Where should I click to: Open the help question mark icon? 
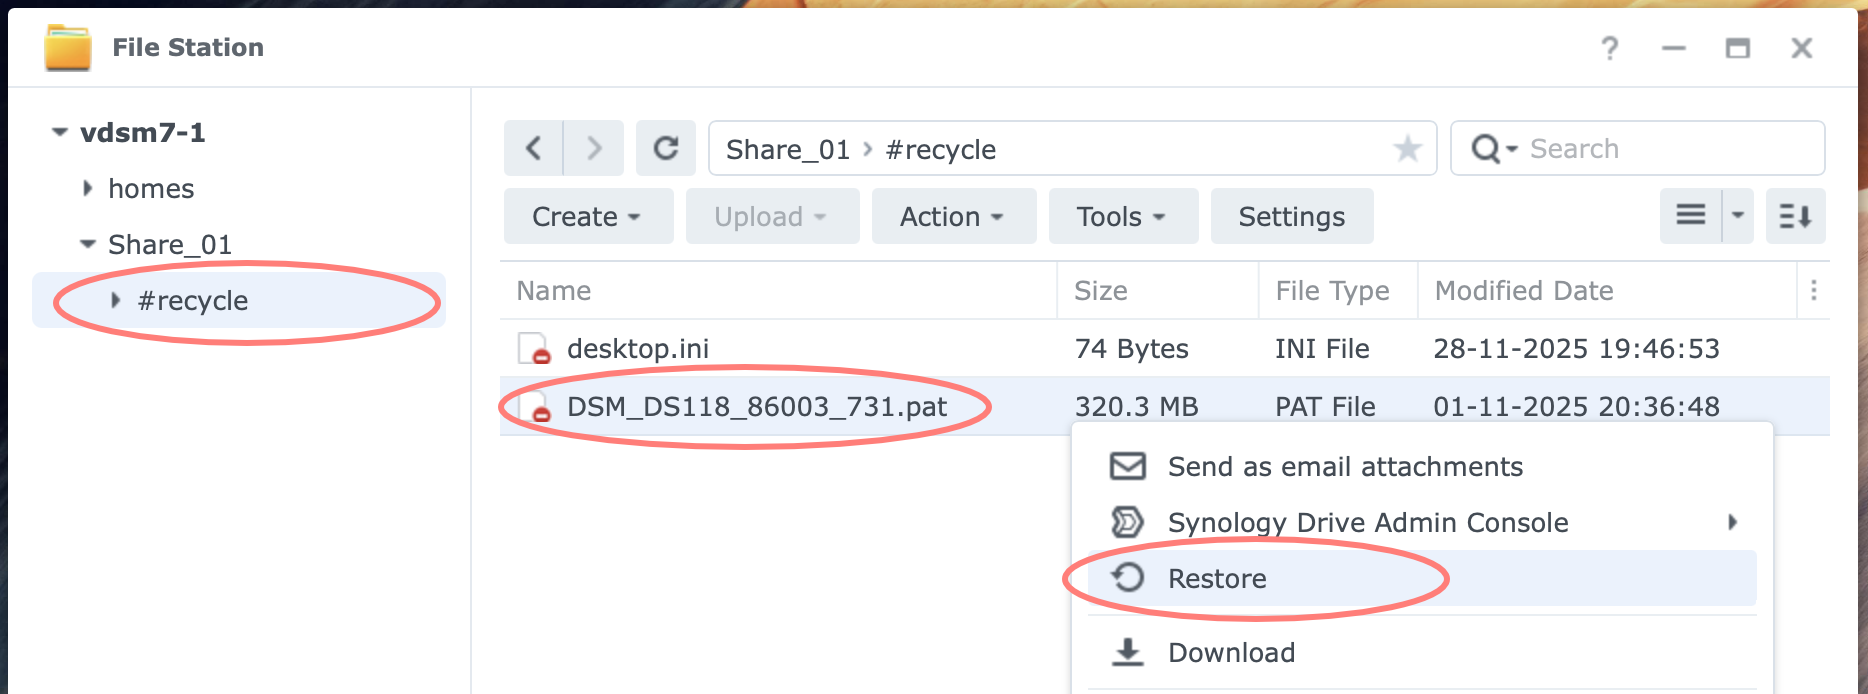coord(1609,48)
